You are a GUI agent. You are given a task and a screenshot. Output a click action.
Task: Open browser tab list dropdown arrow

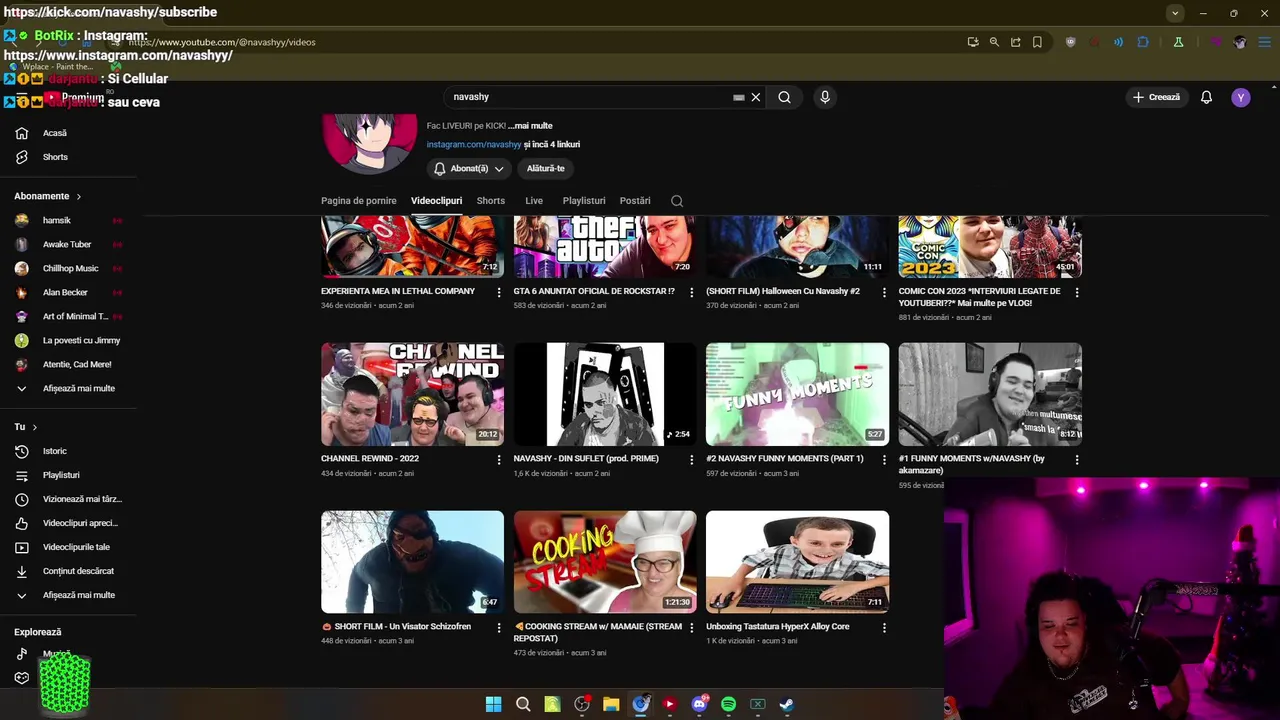click(x=1175, y=13)
